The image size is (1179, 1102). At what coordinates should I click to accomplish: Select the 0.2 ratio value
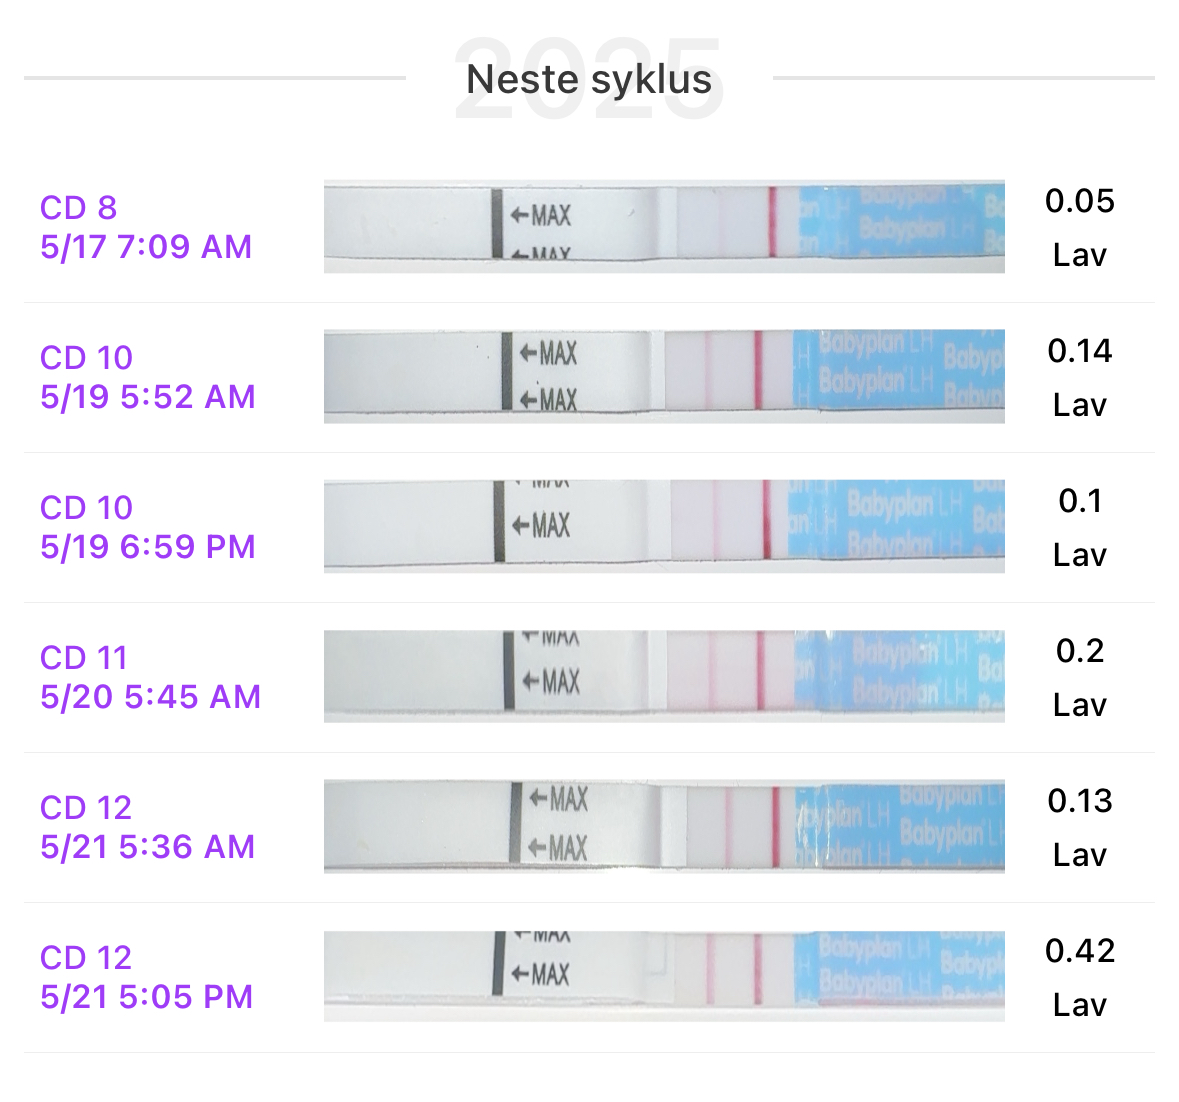1079,651
